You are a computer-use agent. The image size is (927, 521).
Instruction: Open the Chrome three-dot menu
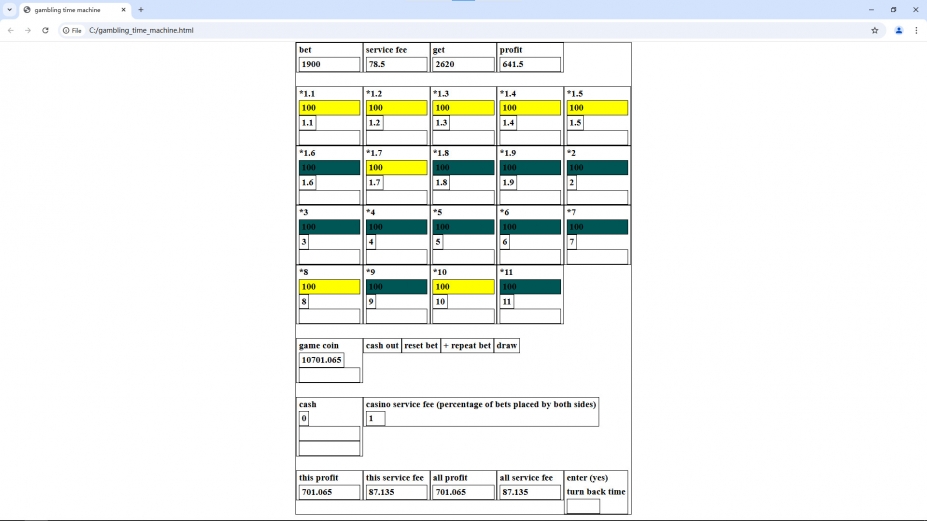pyautogui.click(x=916, y=30)
